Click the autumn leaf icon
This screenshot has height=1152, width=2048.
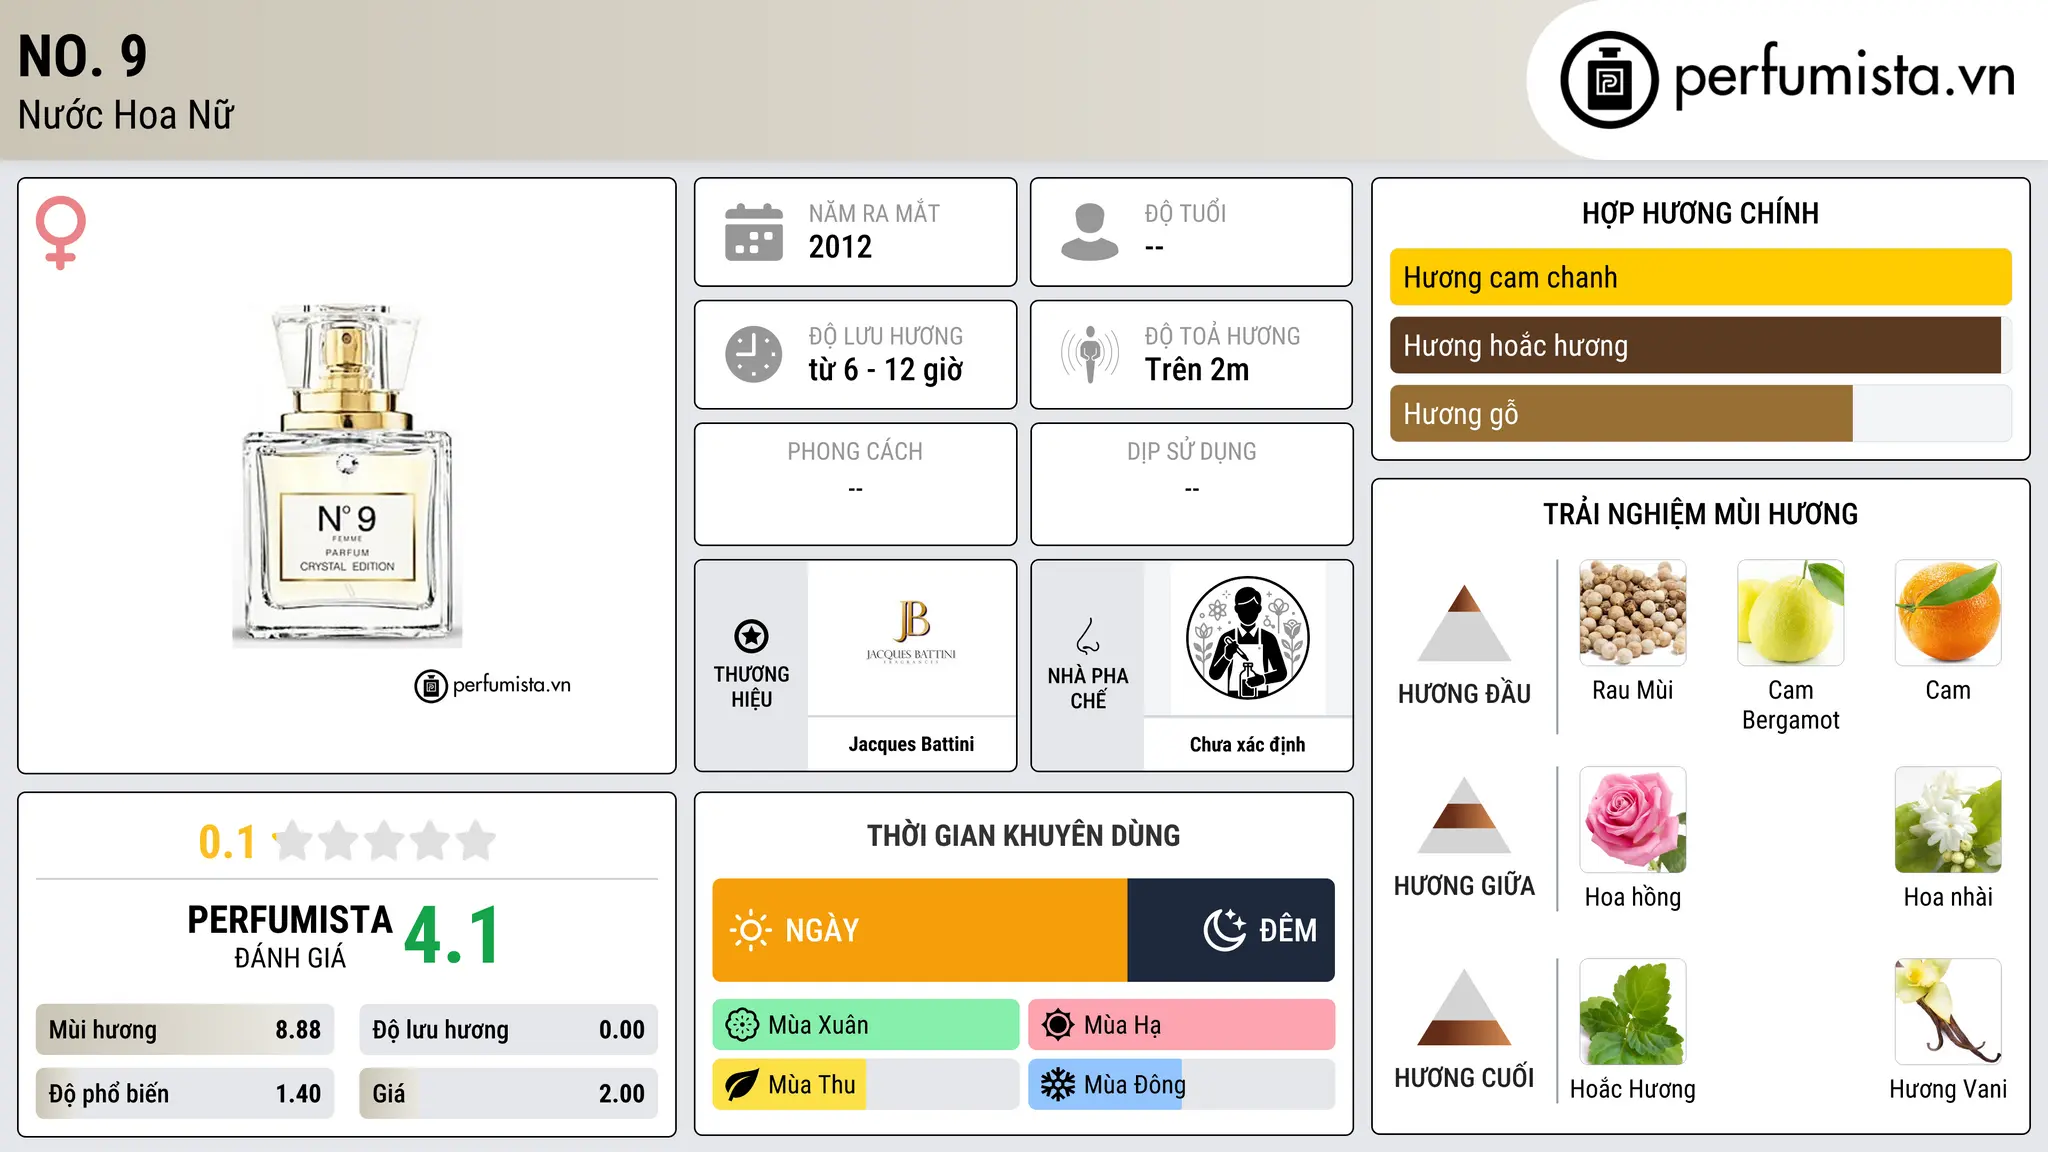coord(742,1085)
